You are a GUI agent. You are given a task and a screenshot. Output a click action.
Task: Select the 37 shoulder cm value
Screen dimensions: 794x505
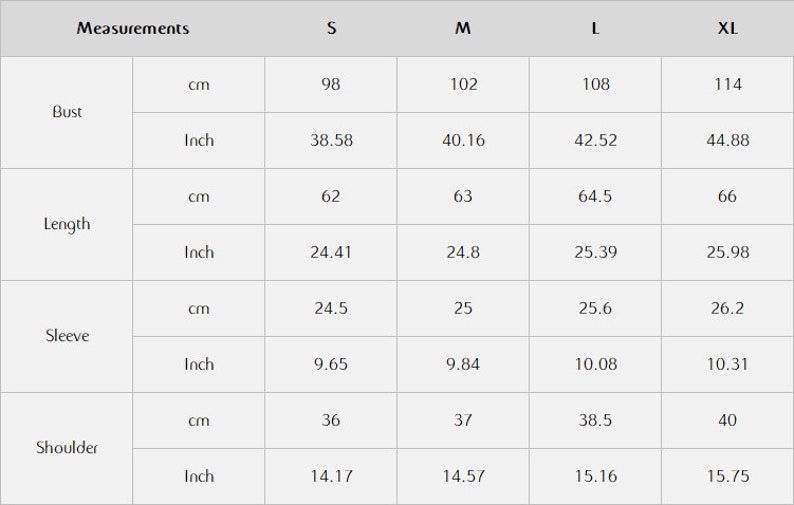(463, 420)
